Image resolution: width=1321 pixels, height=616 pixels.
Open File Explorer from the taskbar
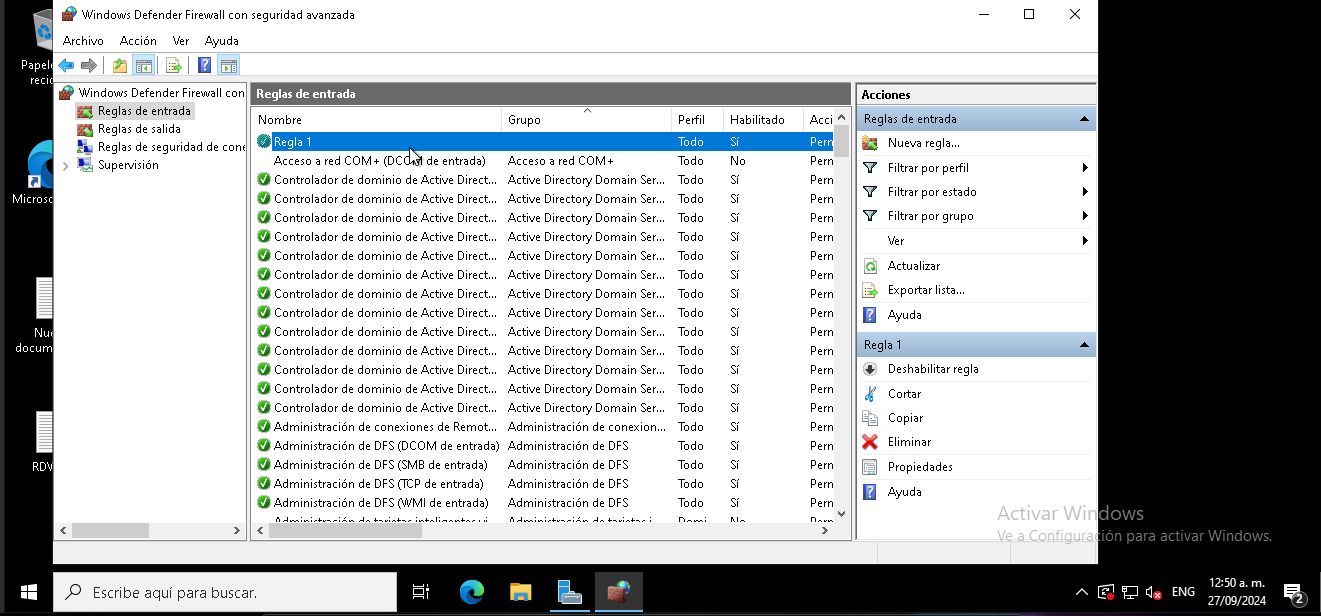[x=521, y=592]
